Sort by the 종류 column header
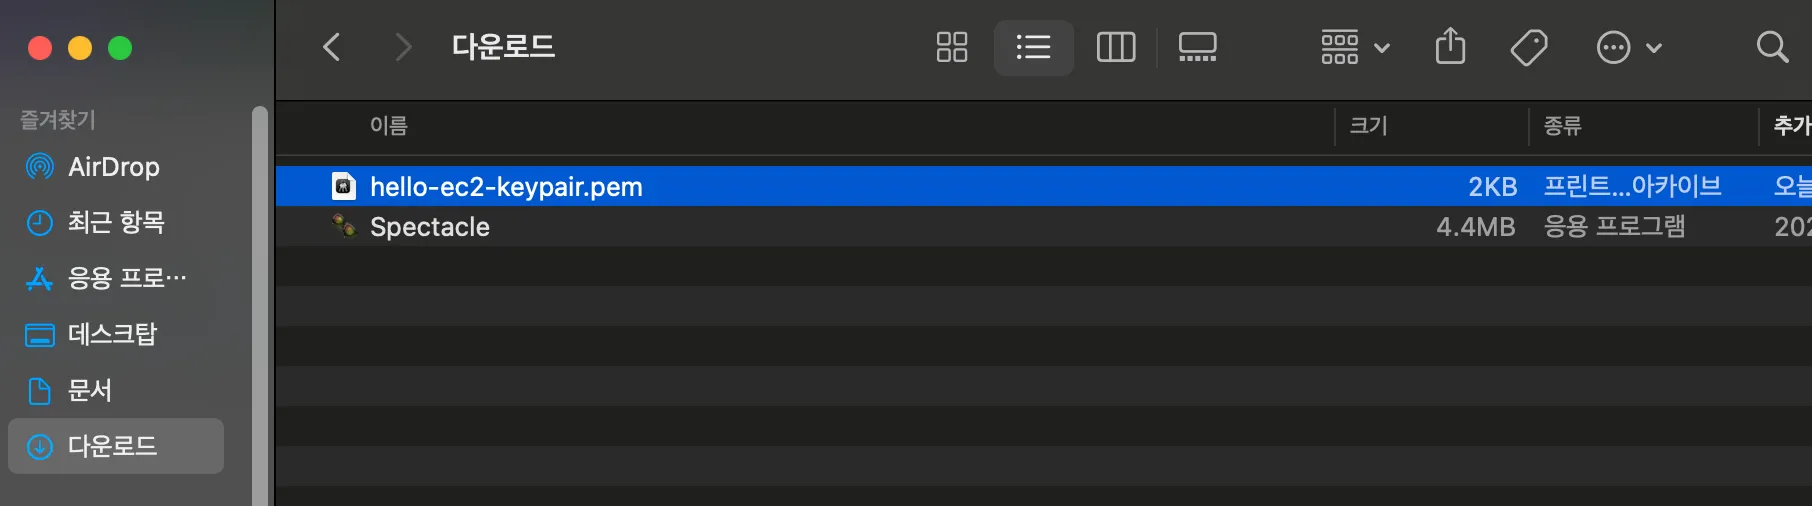The width and height of the screenshot is (1812, 506). tap(1562, 126)
